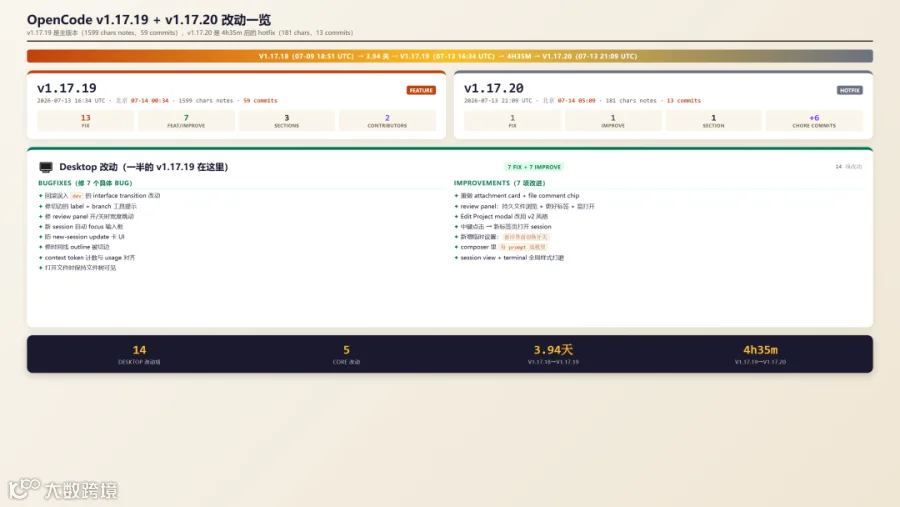Click the 7 FIX + 7 IMPROVE tag
The image size is (900, 507).
pos(534,167)
